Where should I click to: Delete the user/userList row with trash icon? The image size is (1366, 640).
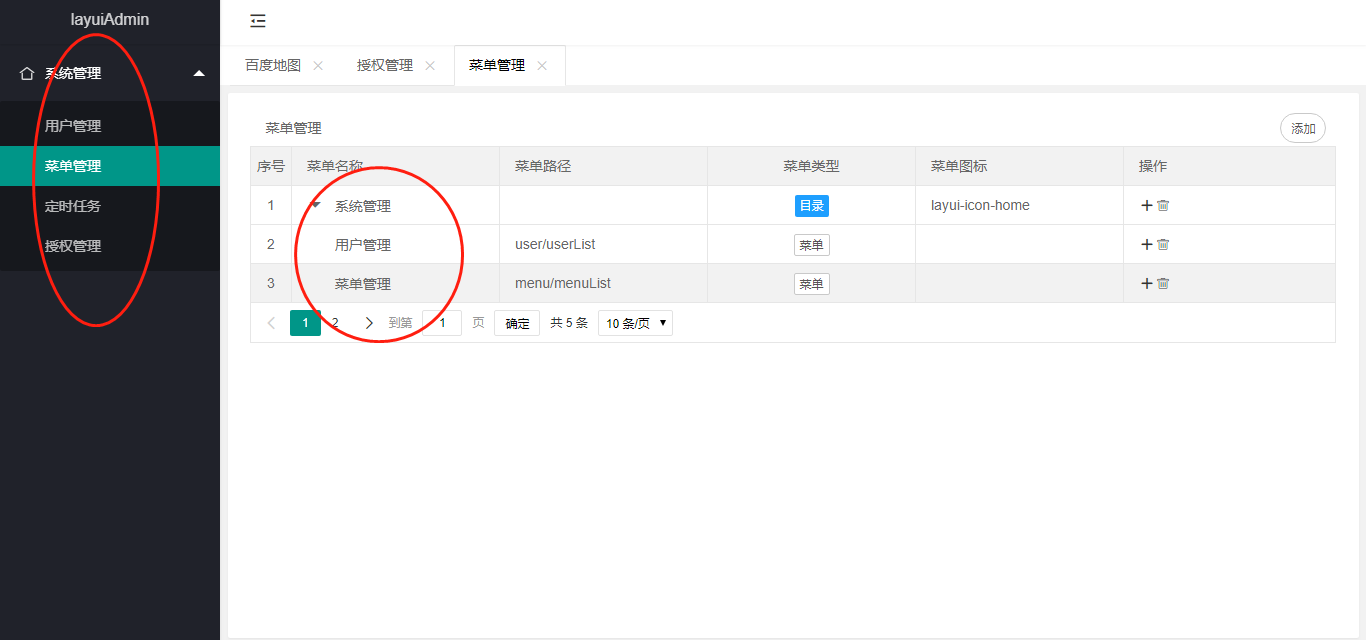pos(1163,244)
